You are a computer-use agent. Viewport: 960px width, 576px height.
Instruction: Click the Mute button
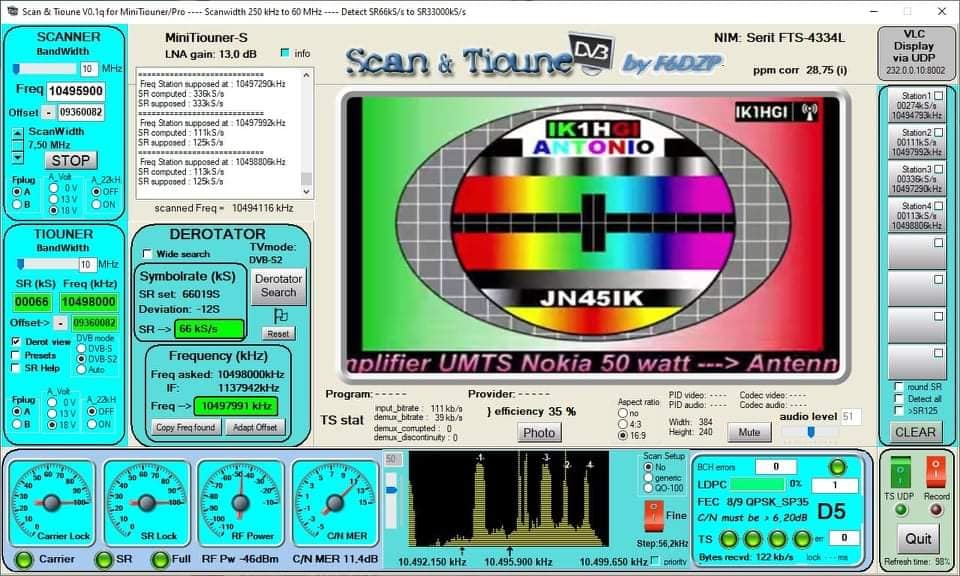pos(749,432)
